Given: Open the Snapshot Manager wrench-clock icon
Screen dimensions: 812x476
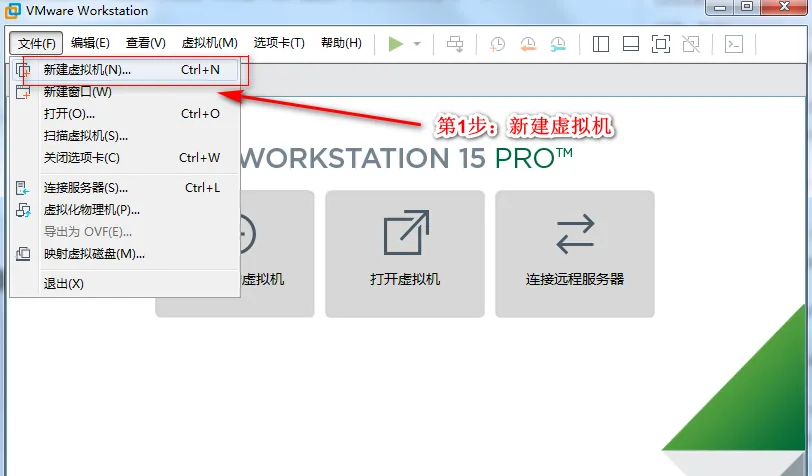Looking at the screenshot, I should coord(558,44).
